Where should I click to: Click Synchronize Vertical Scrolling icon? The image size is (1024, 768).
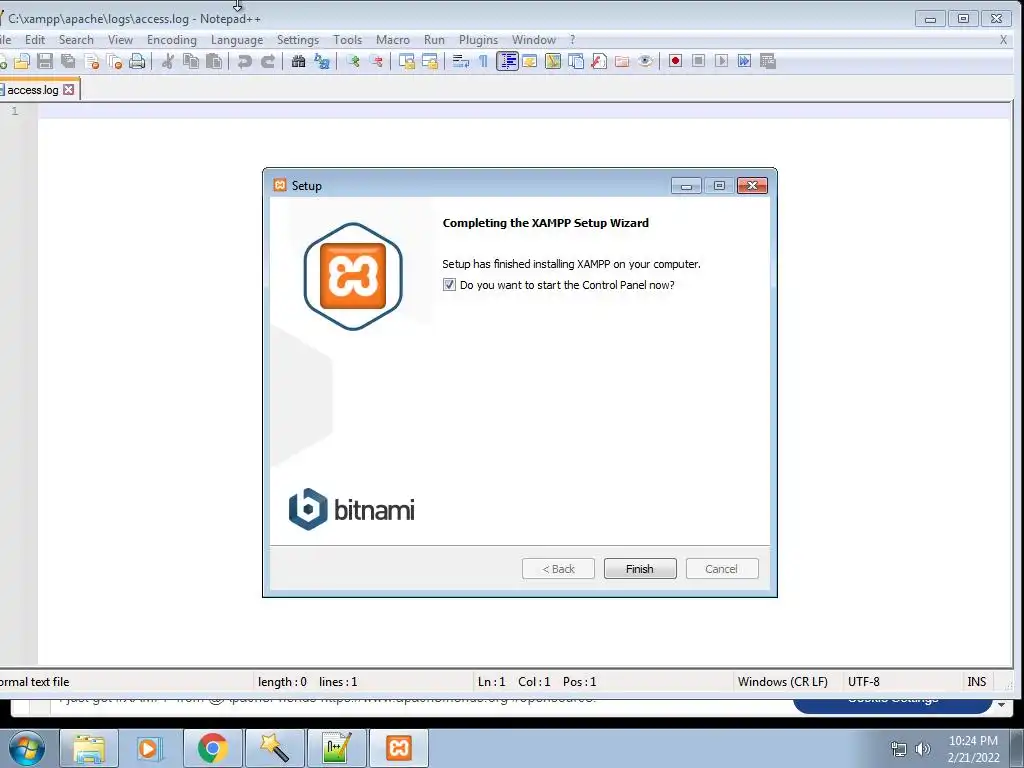(x=407, y=61)
